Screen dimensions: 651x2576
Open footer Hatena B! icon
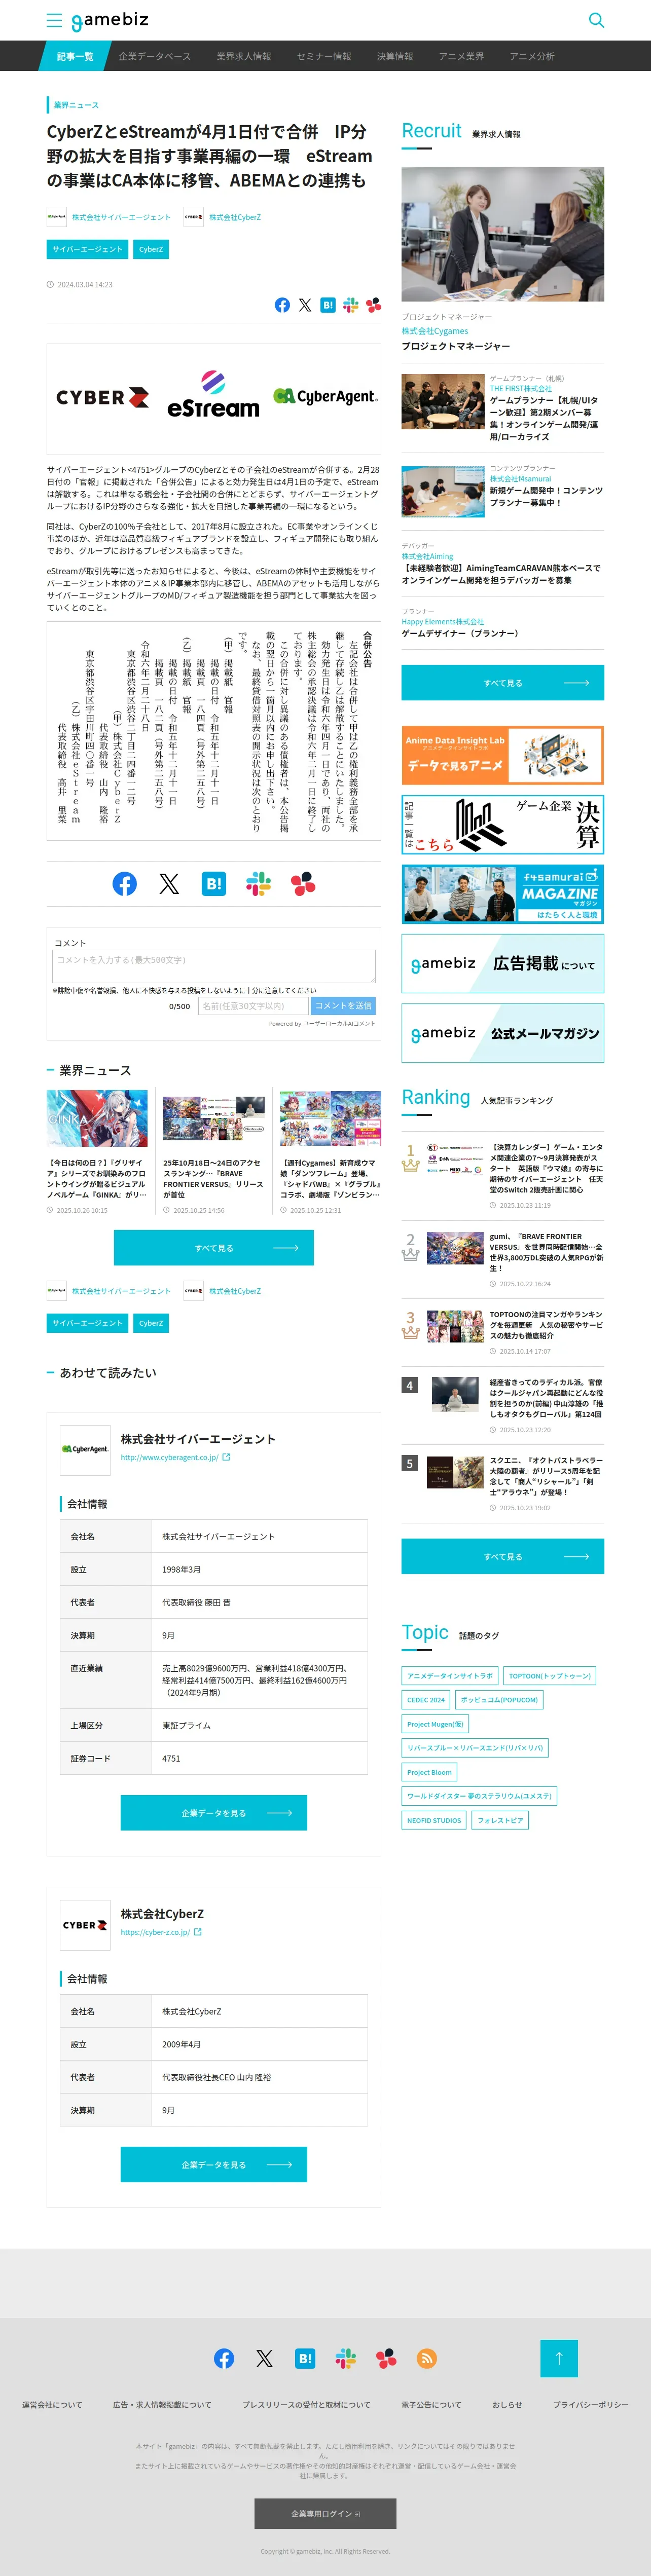coord(305,2358)
